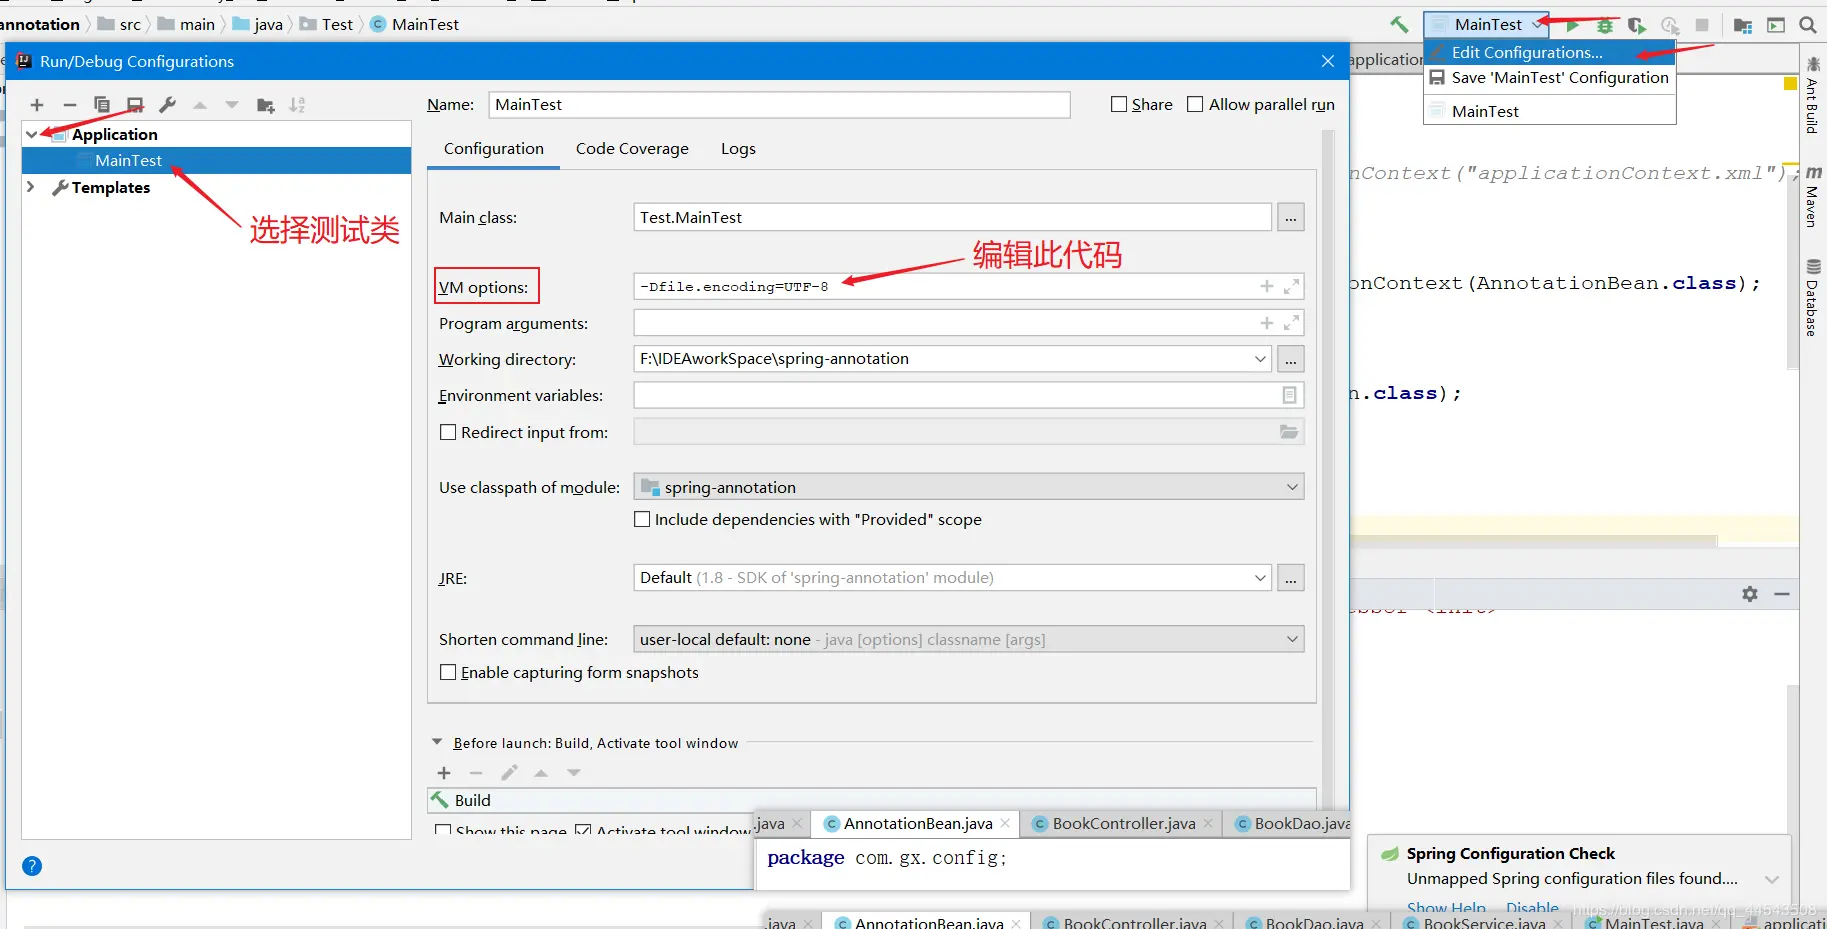Click the JRE row ellipsis button

(1291, 578)
